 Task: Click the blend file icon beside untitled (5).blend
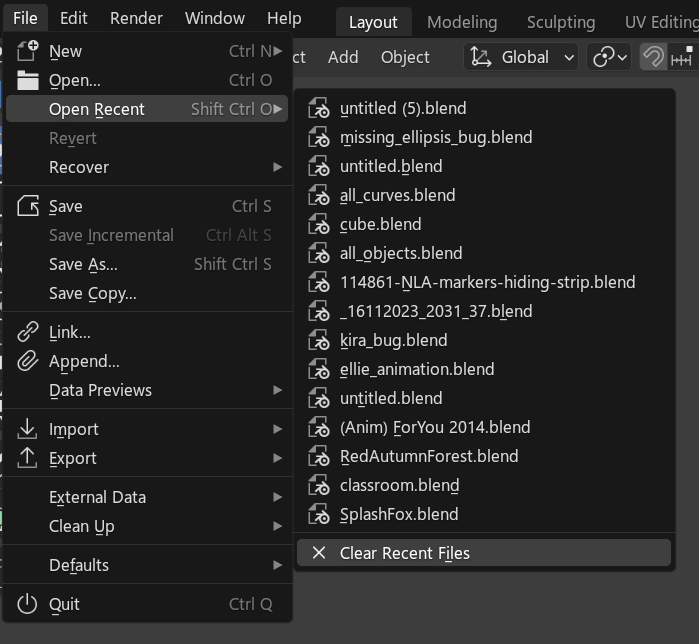point(319,108)
